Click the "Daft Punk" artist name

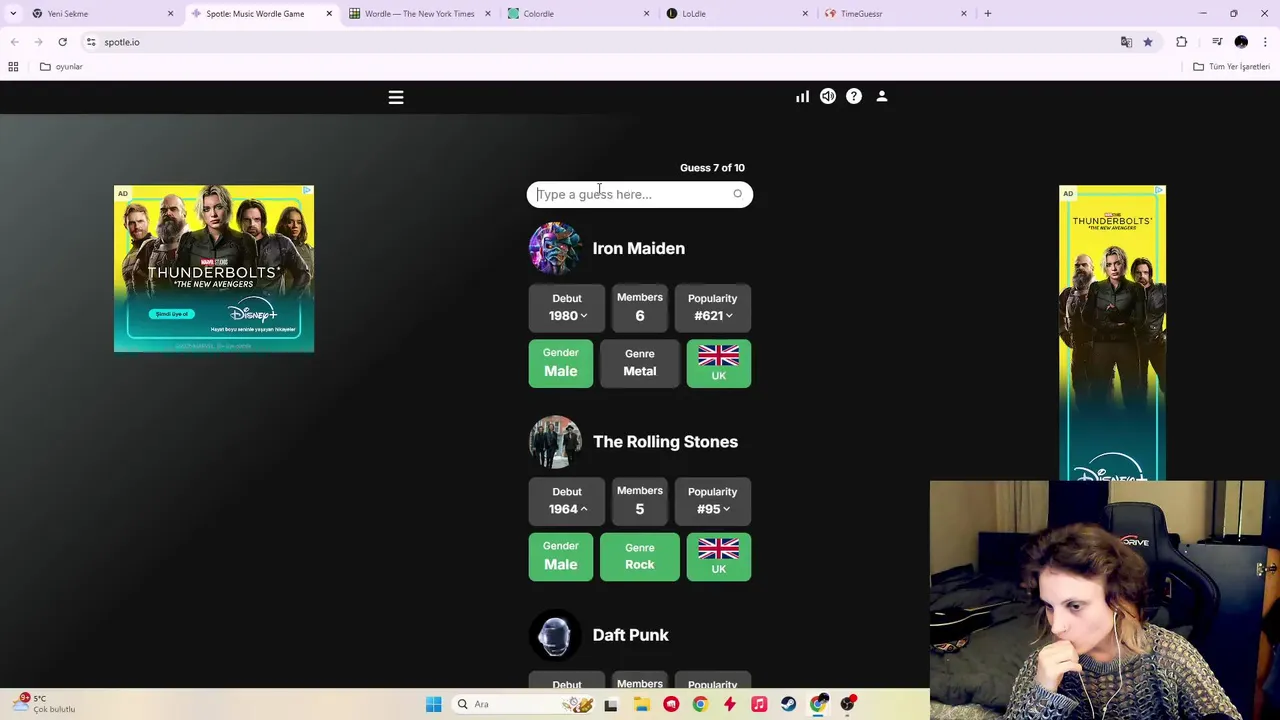coord(630,635)
